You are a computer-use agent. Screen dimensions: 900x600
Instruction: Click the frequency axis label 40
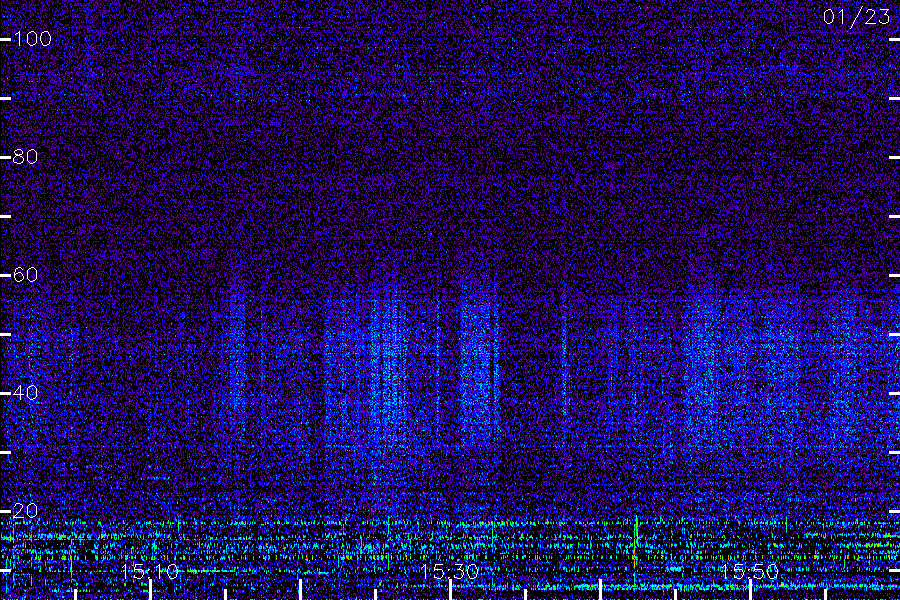[x=25, y=393]
